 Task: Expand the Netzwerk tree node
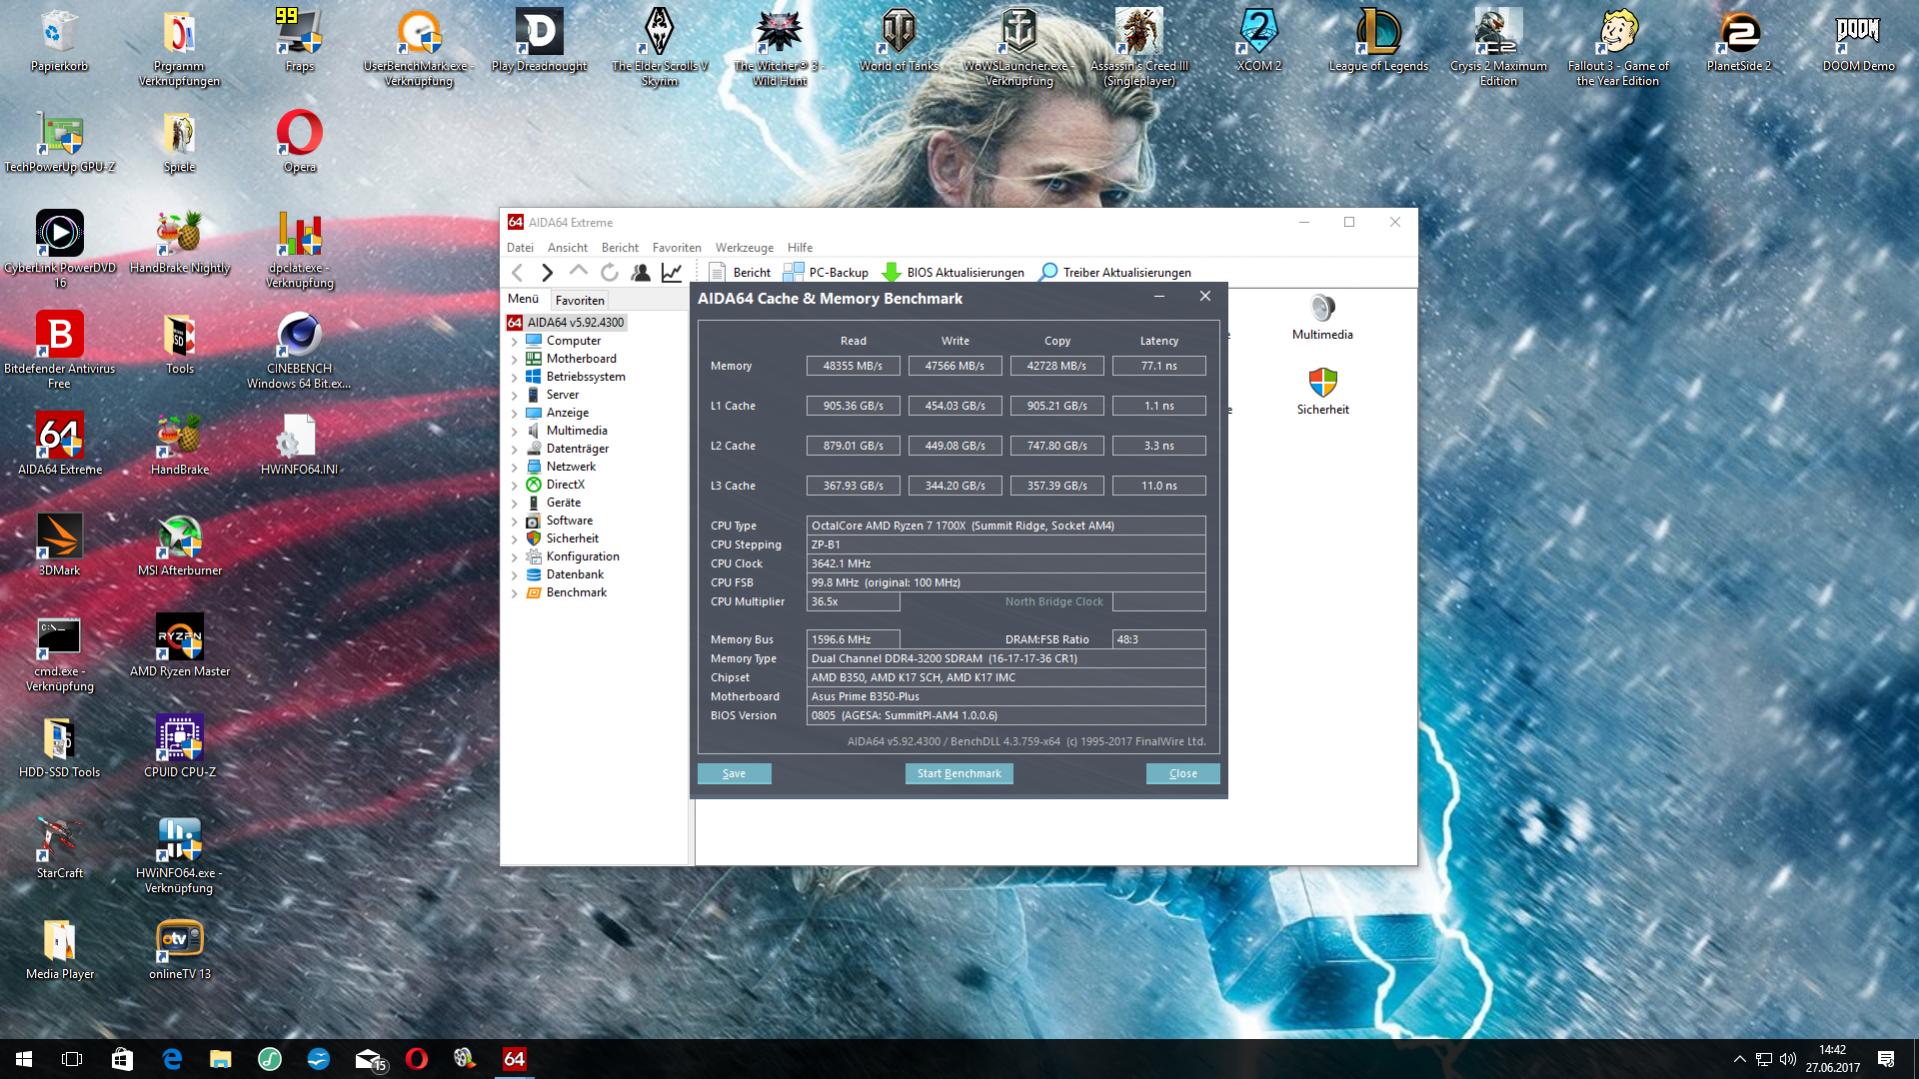(515, 467)
